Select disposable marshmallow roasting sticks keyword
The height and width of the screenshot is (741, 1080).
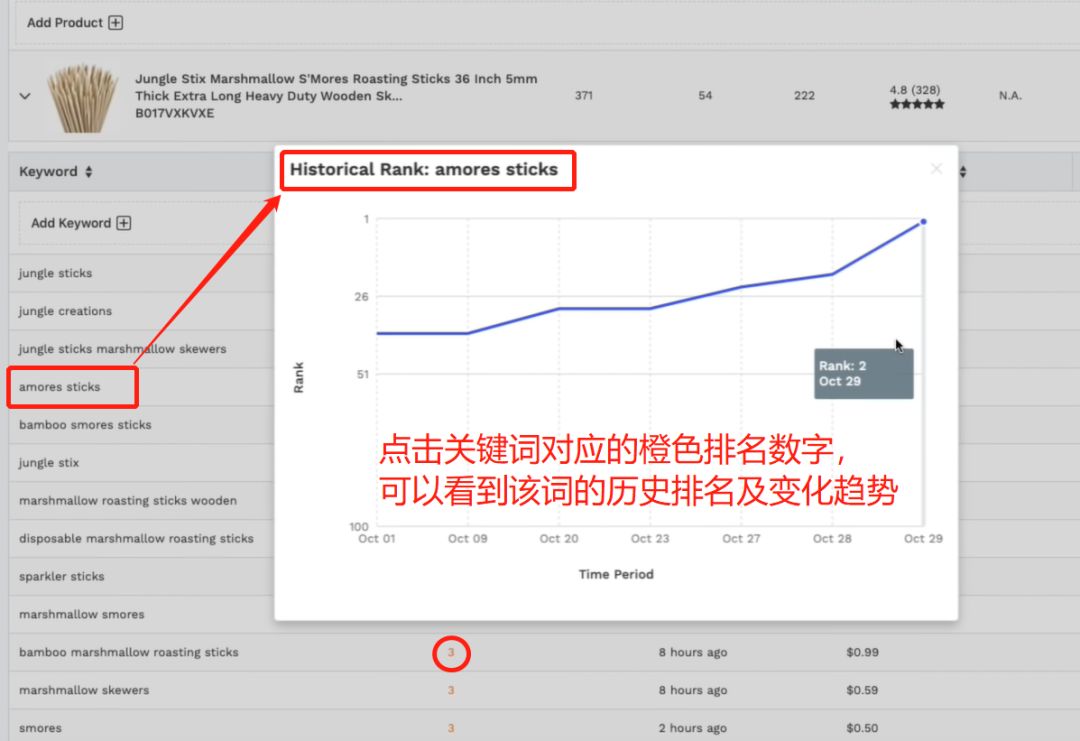click(136, 539)
